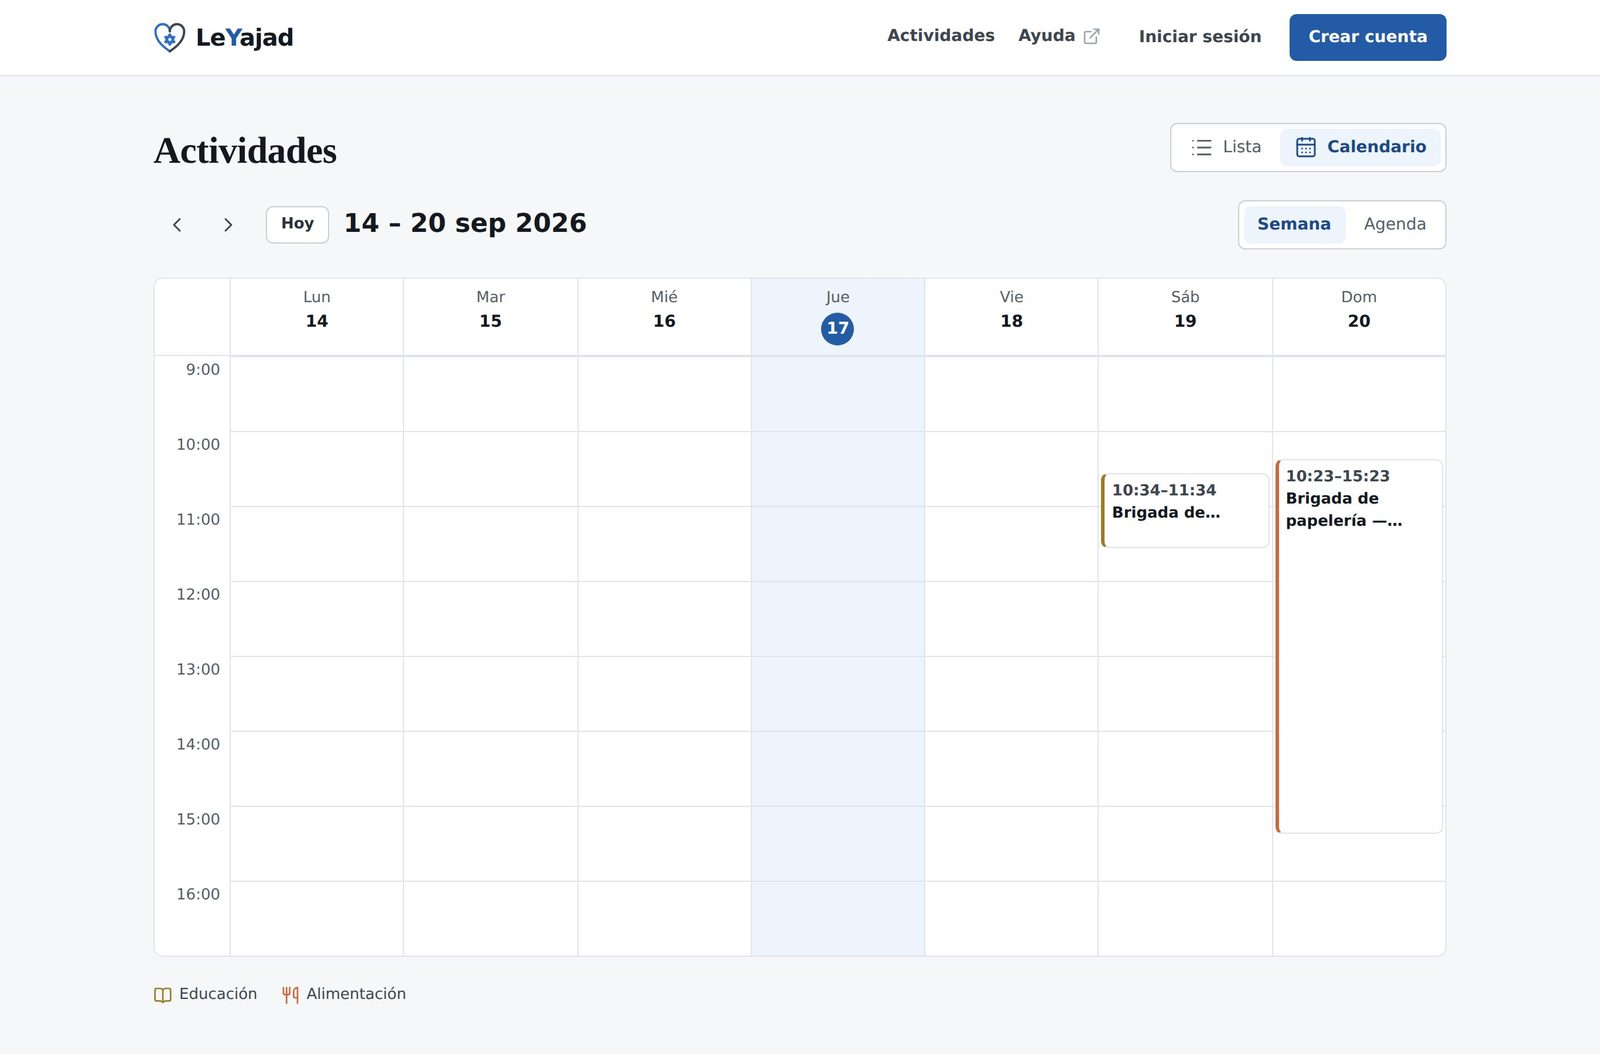1600x1054 pixels.
Task: Open the Saturday 10:34–11:34 Brigada event
Action: [1185, 511]
